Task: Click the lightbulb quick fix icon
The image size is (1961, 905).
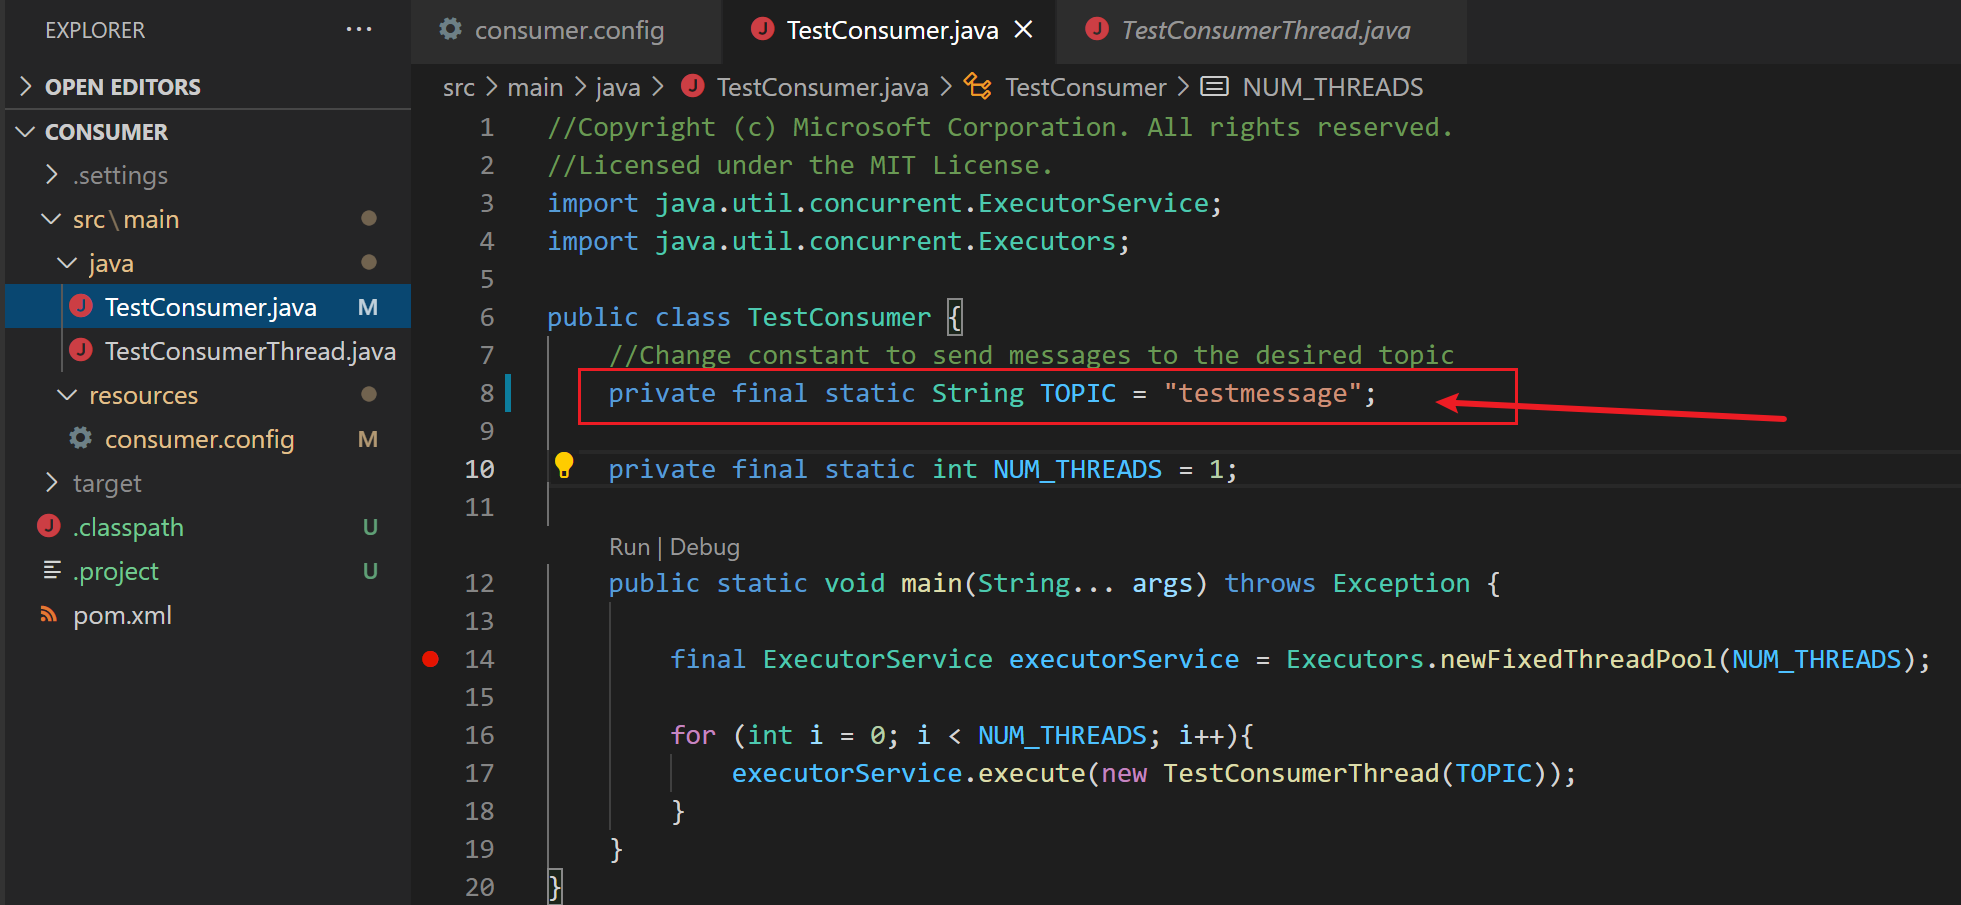Action: [564, 465]
